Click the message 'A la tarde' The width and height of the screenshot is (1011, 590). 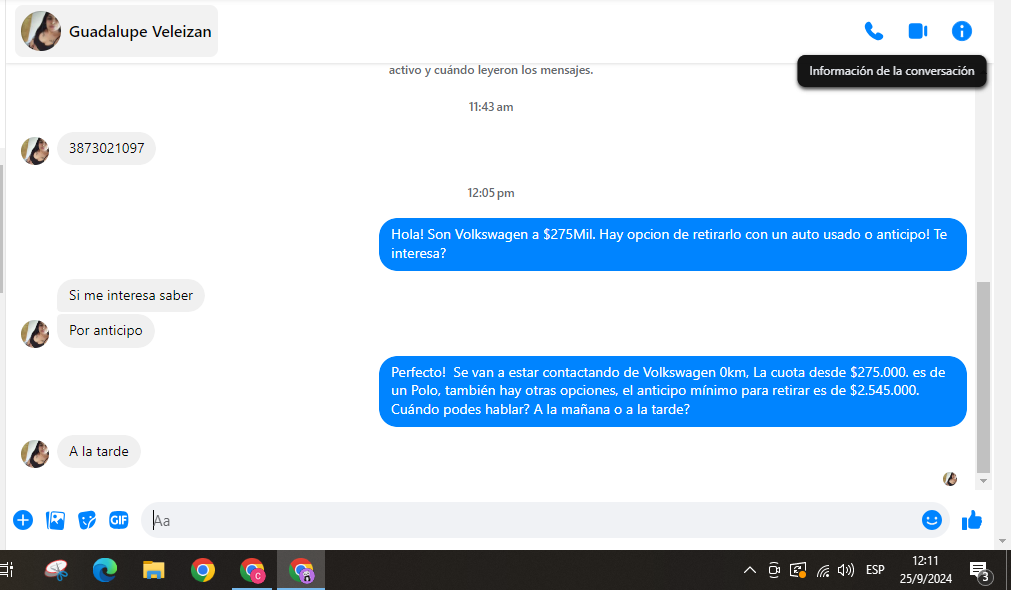pyautogui.click(x=99, y=451)
